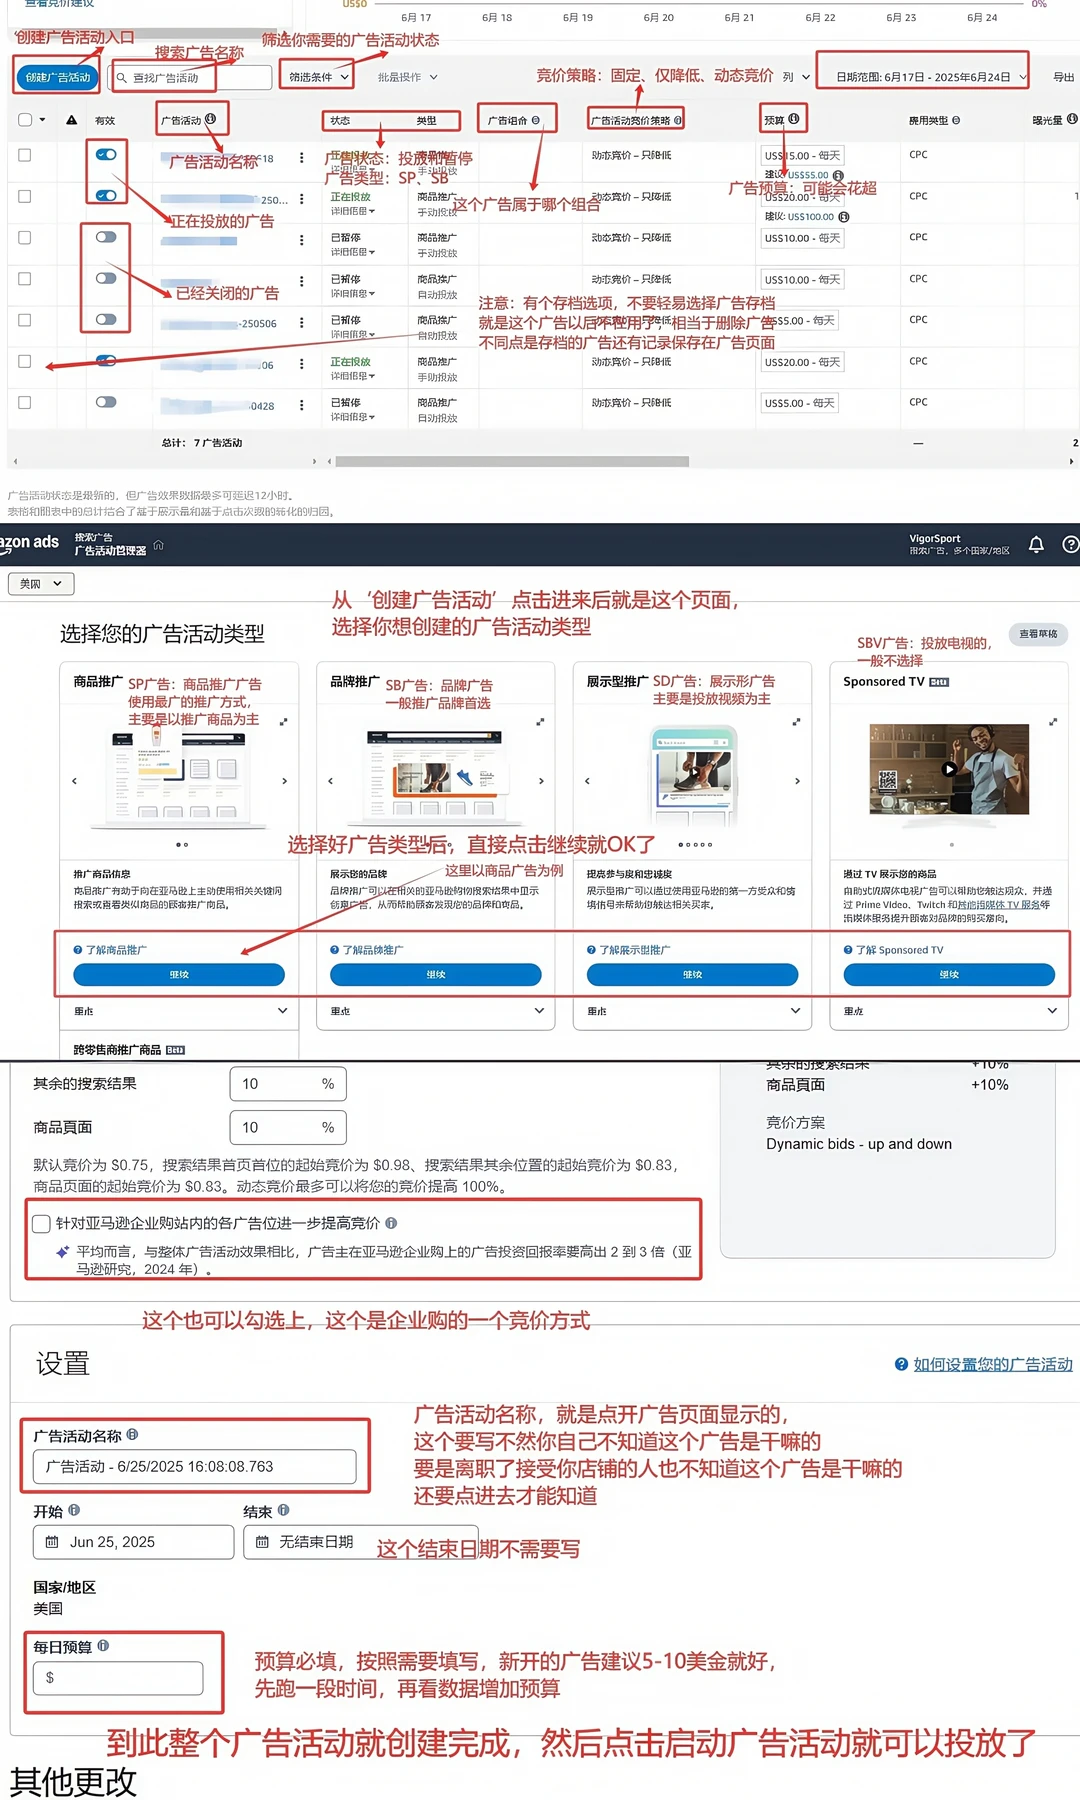Open 如何设置您的广告活动 help link

click(993, 1364)
